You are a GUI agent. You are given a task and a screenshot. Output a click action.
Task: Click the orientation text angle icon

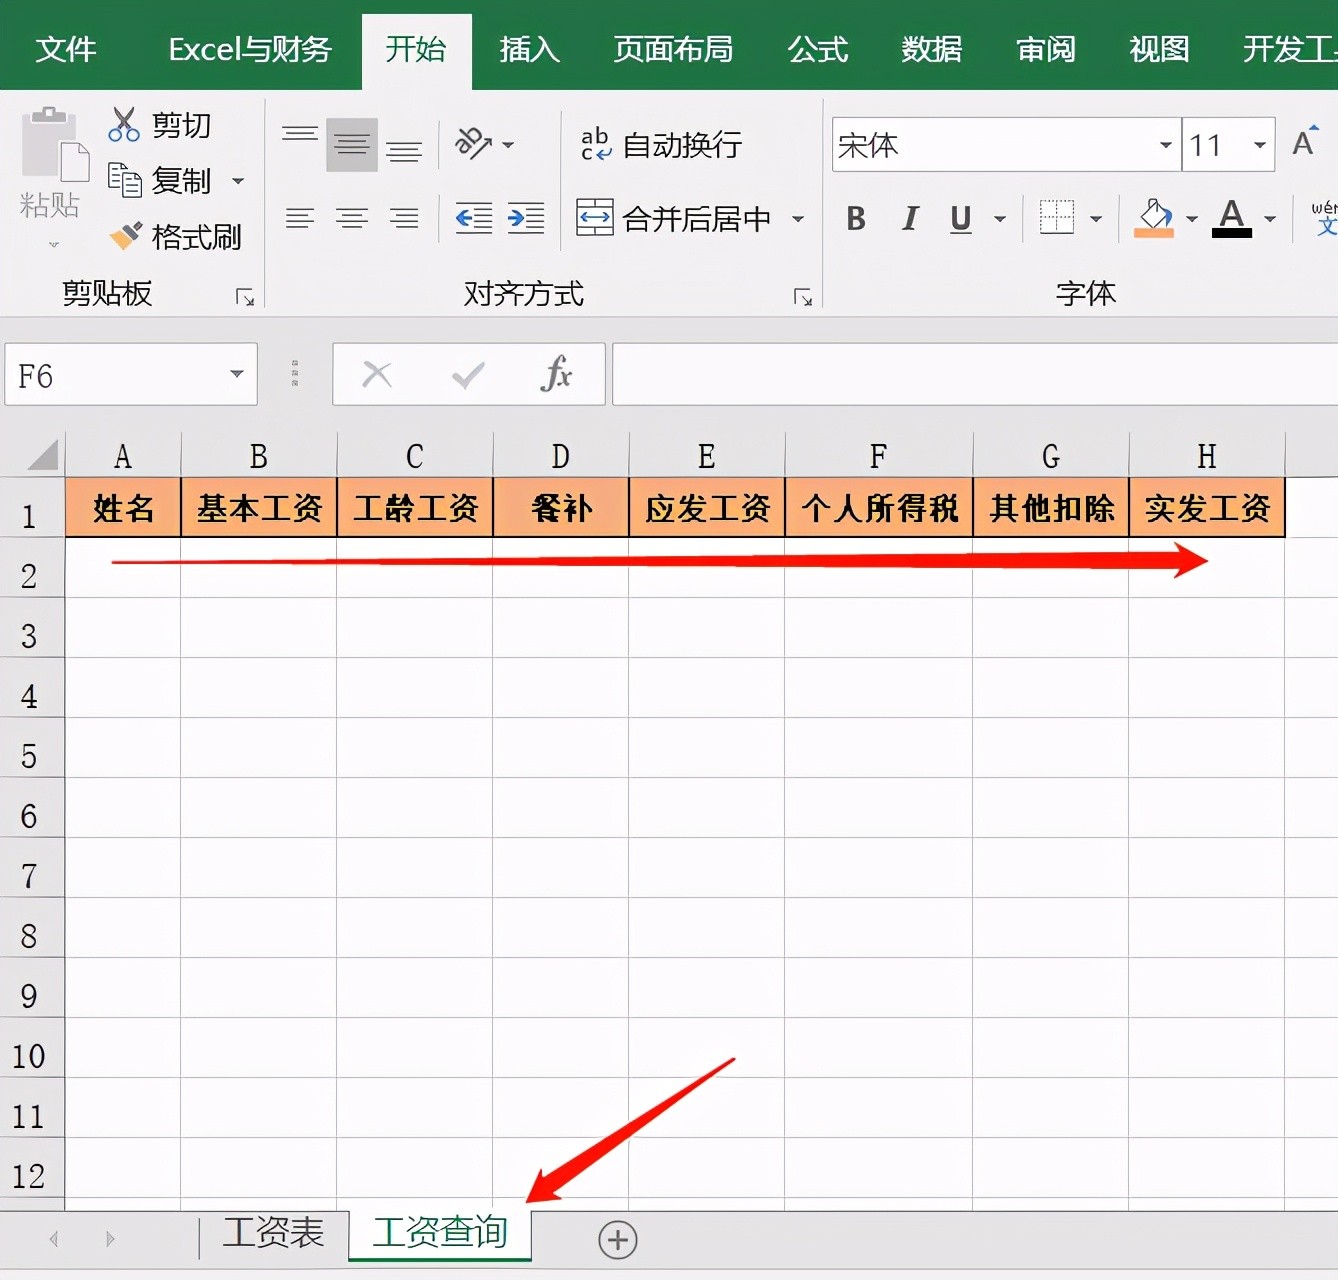(x=473, y=144)
